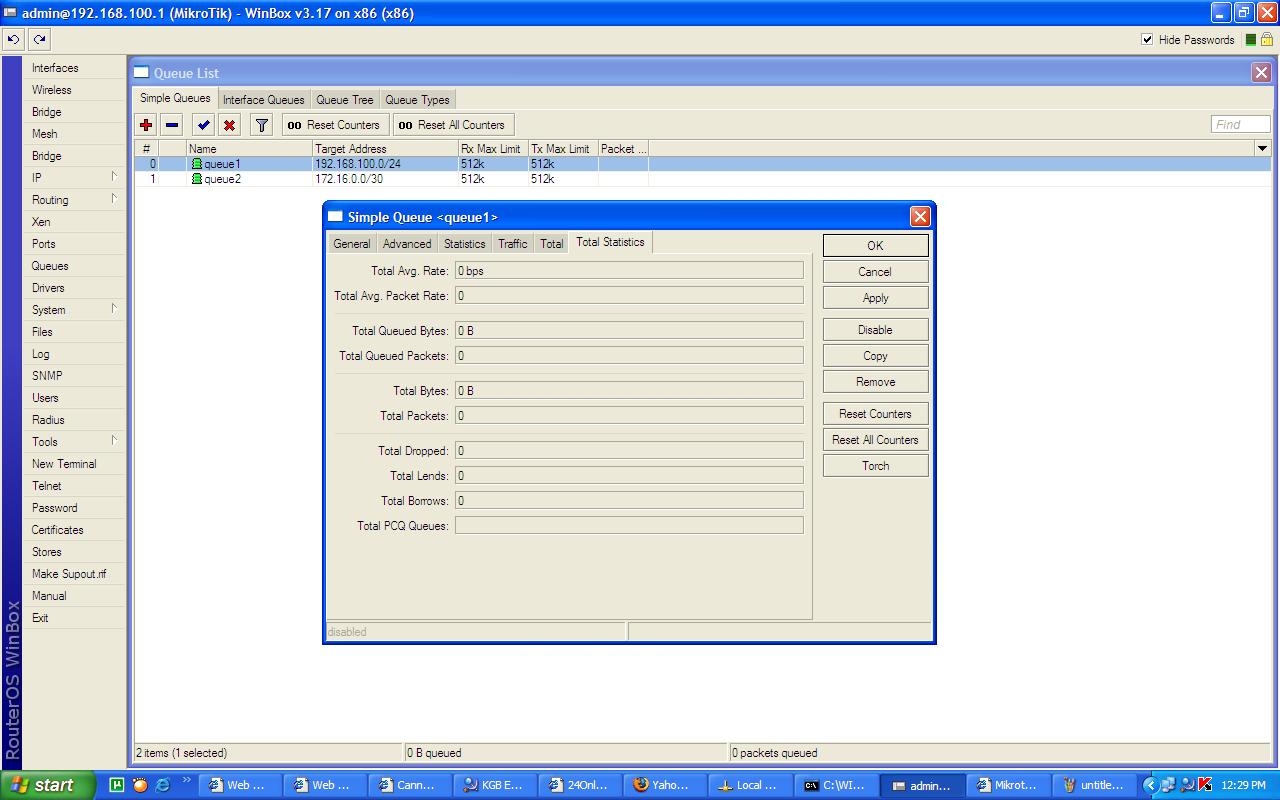Switch to the Interface Queues tab

tap(263, 99)
